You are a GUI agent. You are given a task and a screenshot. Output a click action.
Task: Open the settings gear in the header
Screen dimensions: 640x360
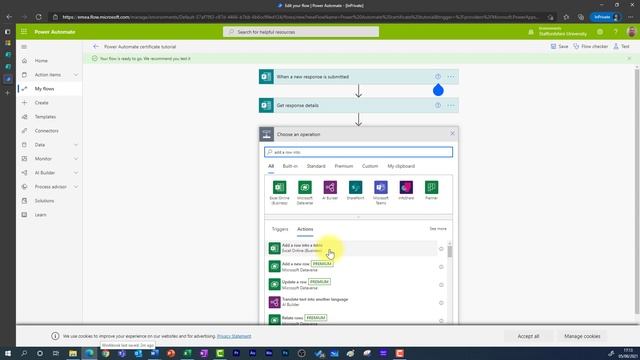tap(600, 31)
